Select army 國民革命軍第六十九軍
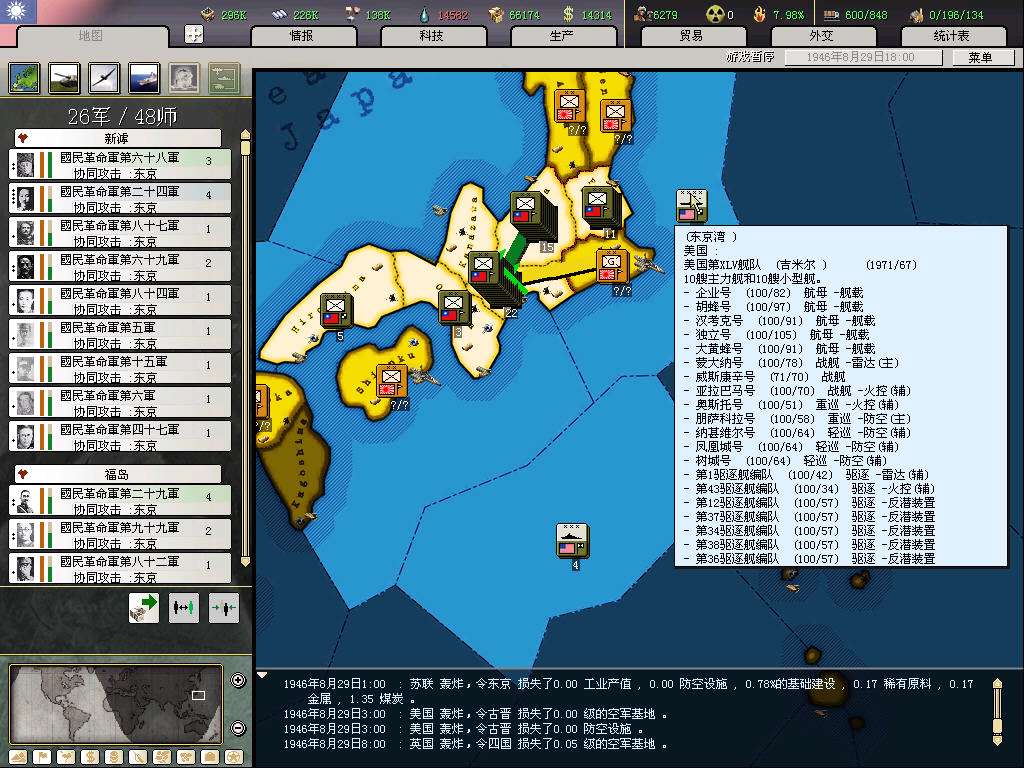This screenshot has height=768, width=1024. coord(120,266)
